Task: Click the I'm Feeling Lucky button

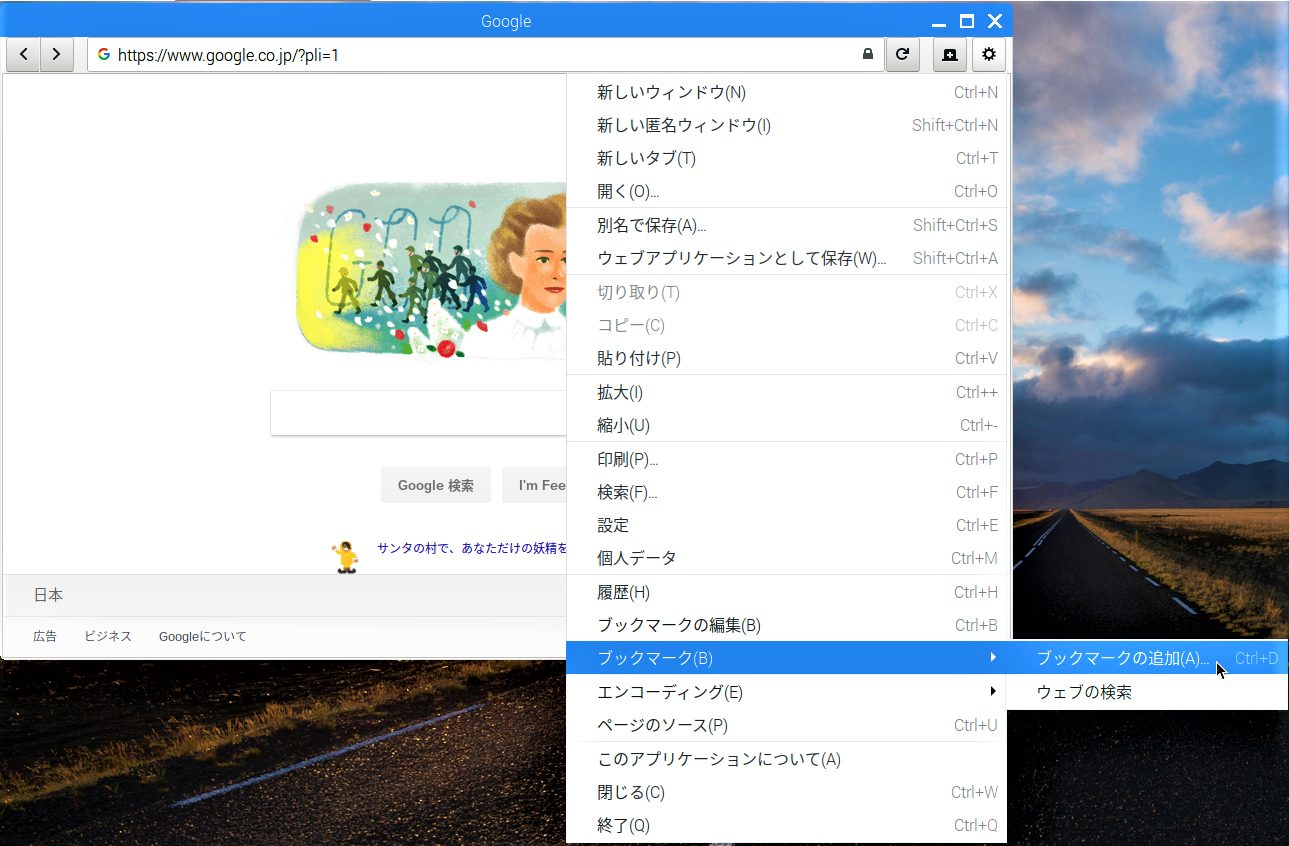Action: [x=535, y=485]
